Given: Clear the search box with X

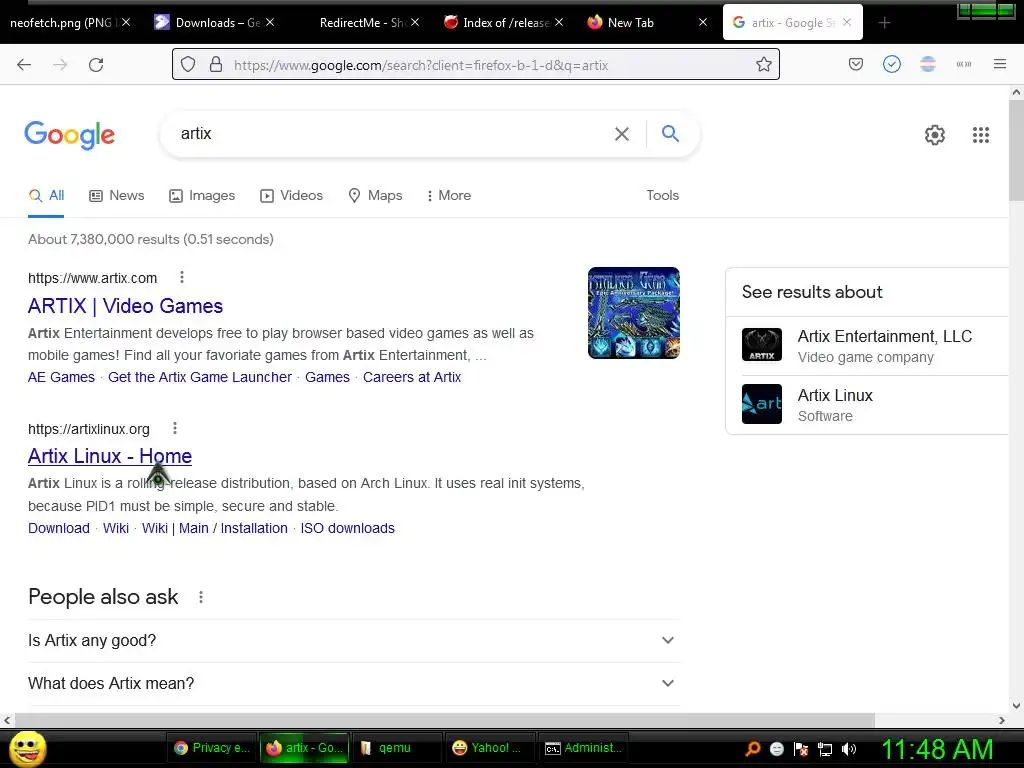Looking at the screenshot, I should pos(622,134).
